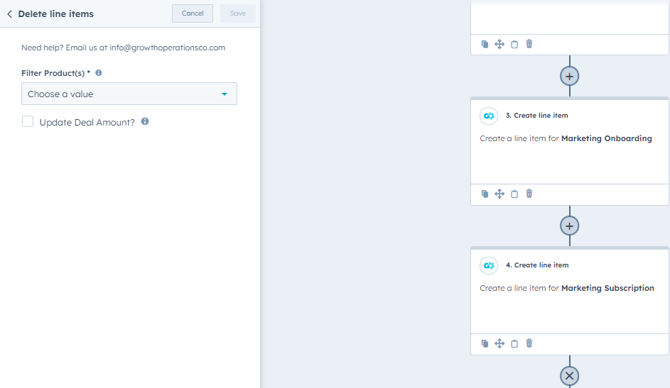Image resolution: width=670 pixels, height=388 pixels.
Task: Click move icon on Marketing Onboarding step
Action: 500,194
